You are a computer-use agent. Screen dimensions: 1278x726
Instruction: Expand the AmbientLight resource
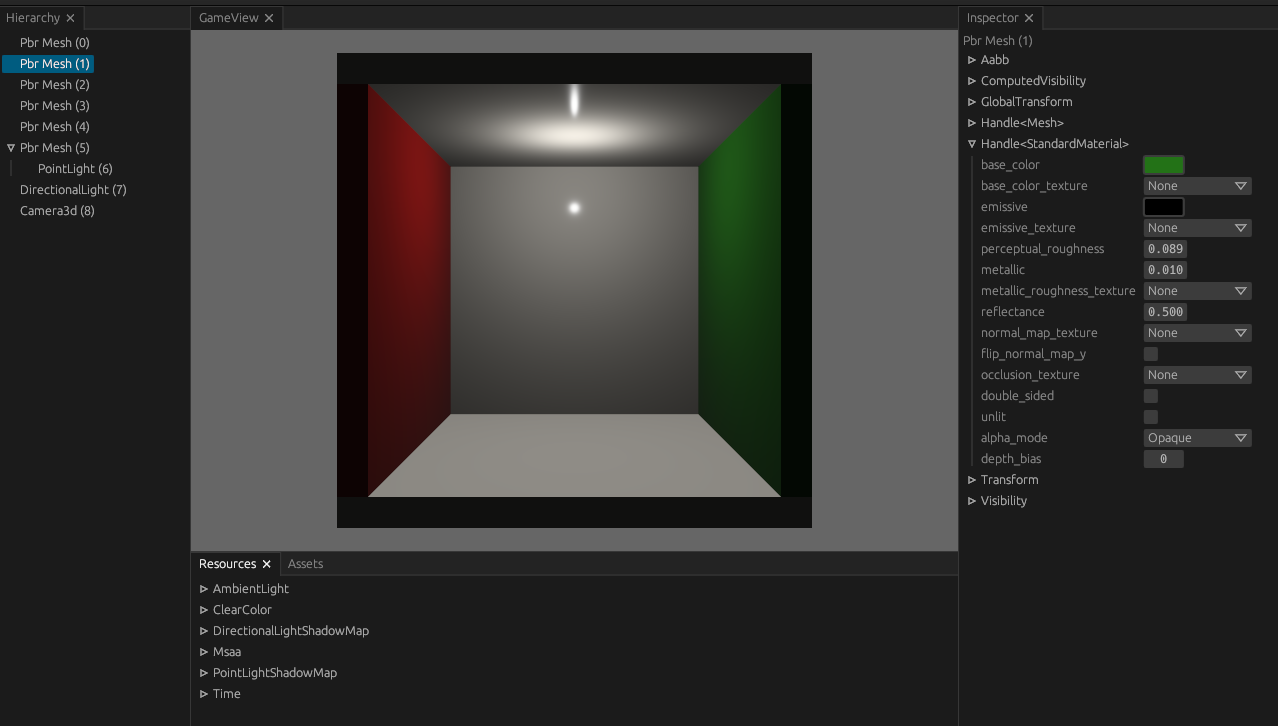tap(204, 589)
